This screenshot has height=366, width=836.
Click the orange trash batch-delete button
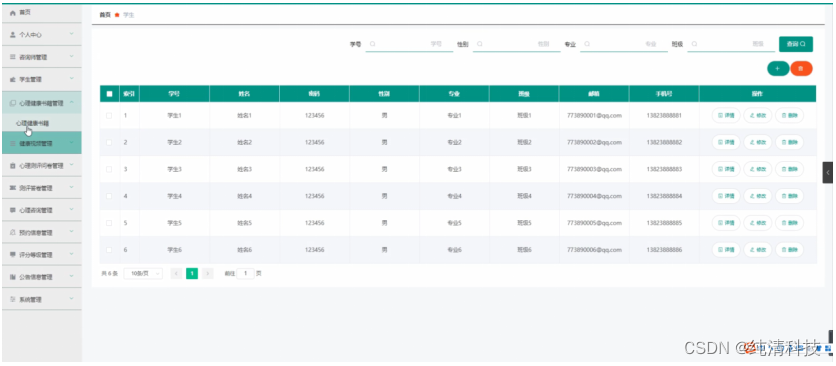[x=801, y=68]
